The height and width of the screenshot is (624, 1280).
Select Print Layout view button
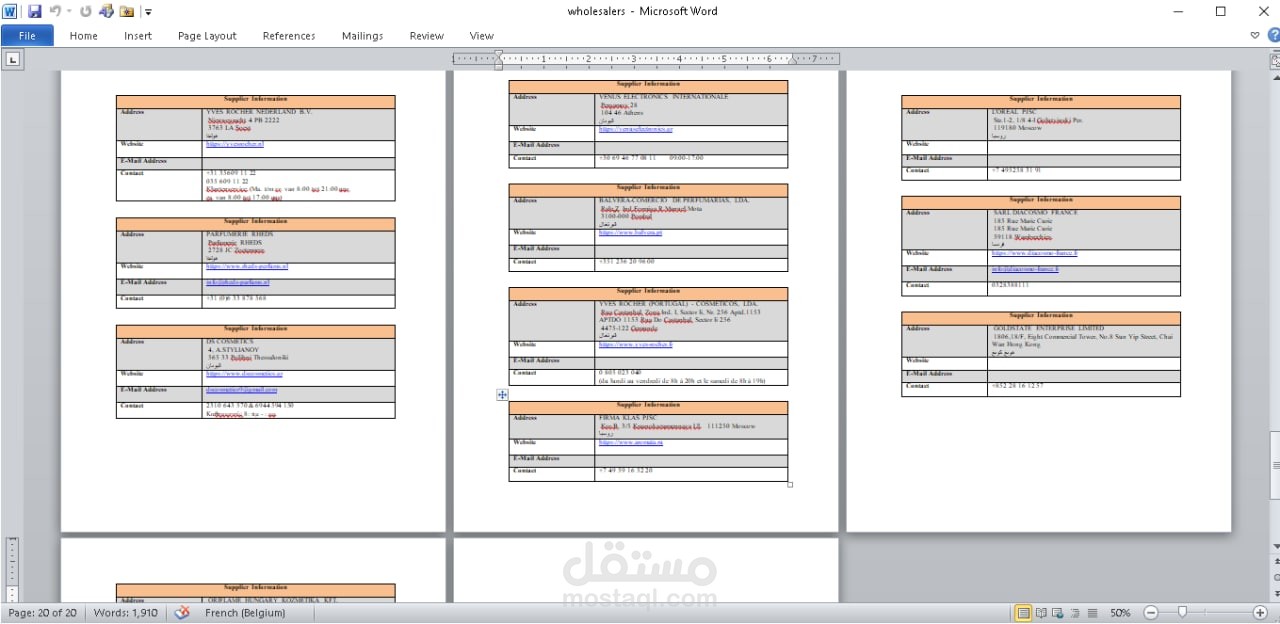click(x=1024, y=613)
